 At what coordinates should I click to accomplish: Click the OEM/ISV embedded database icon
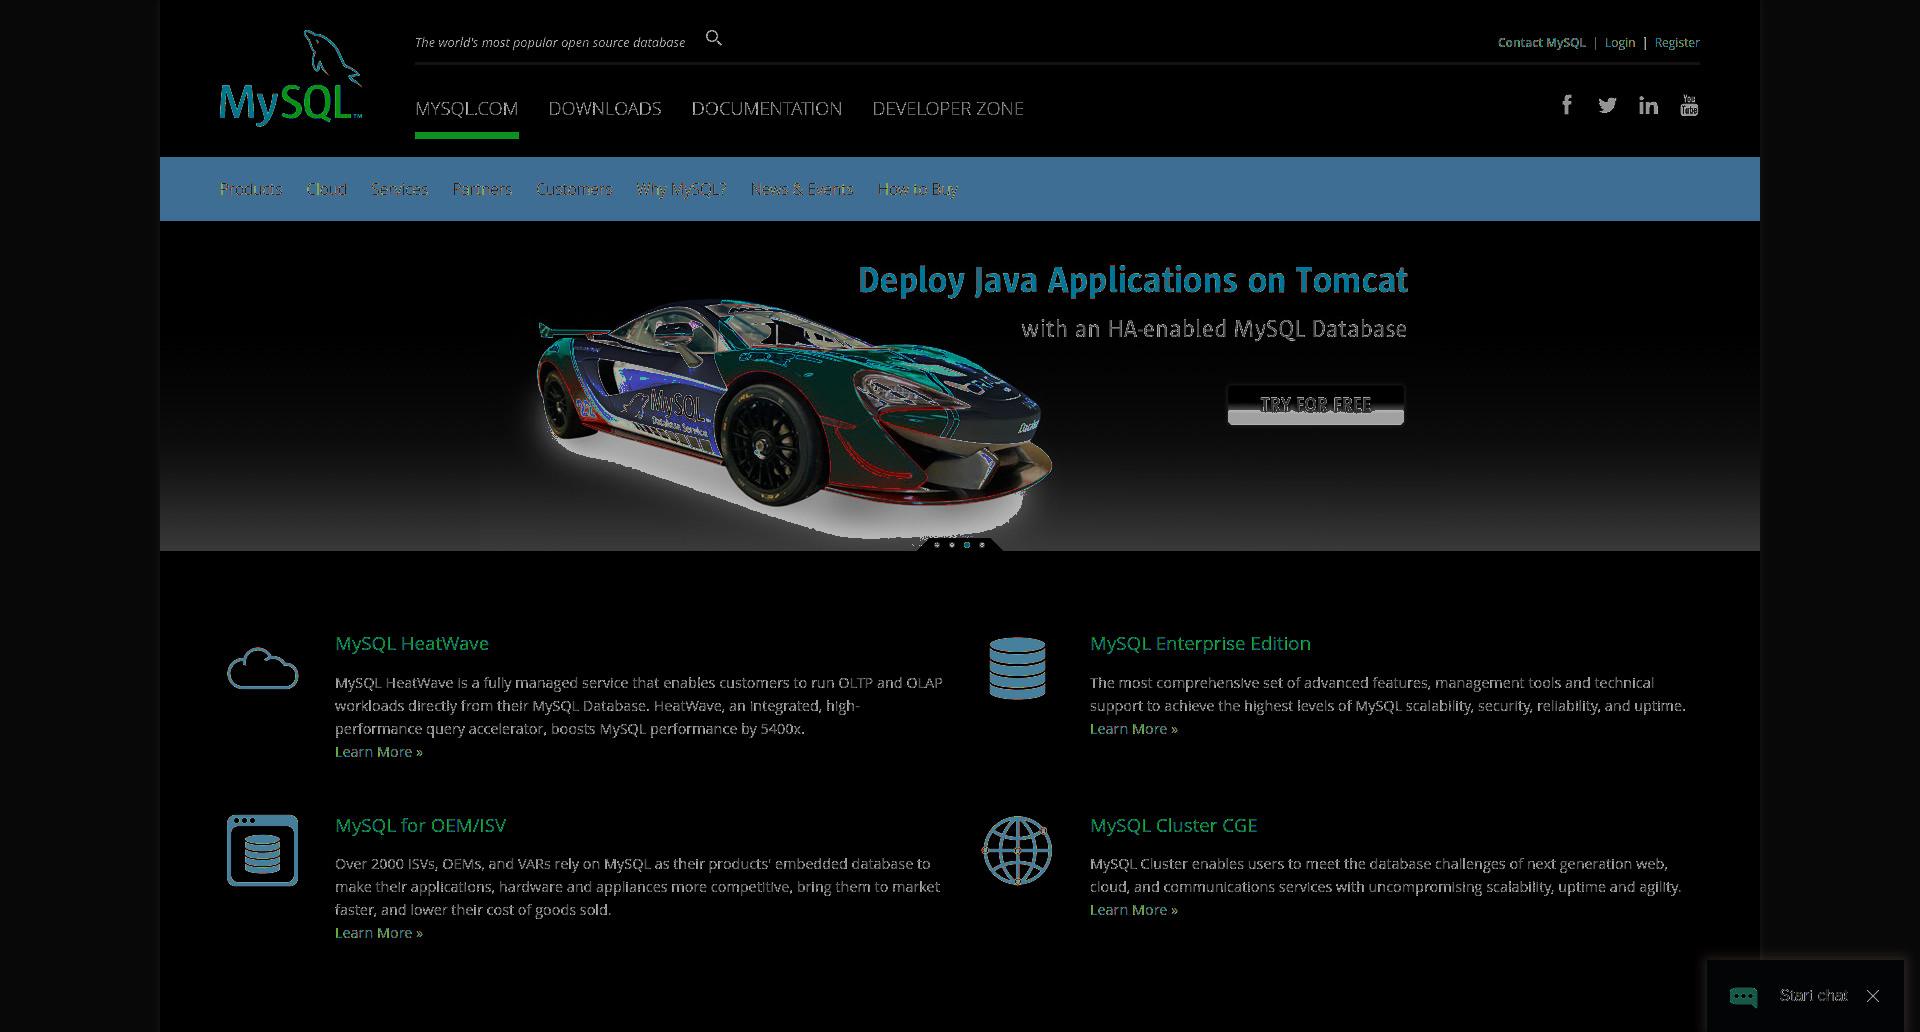tap(262, 850)
